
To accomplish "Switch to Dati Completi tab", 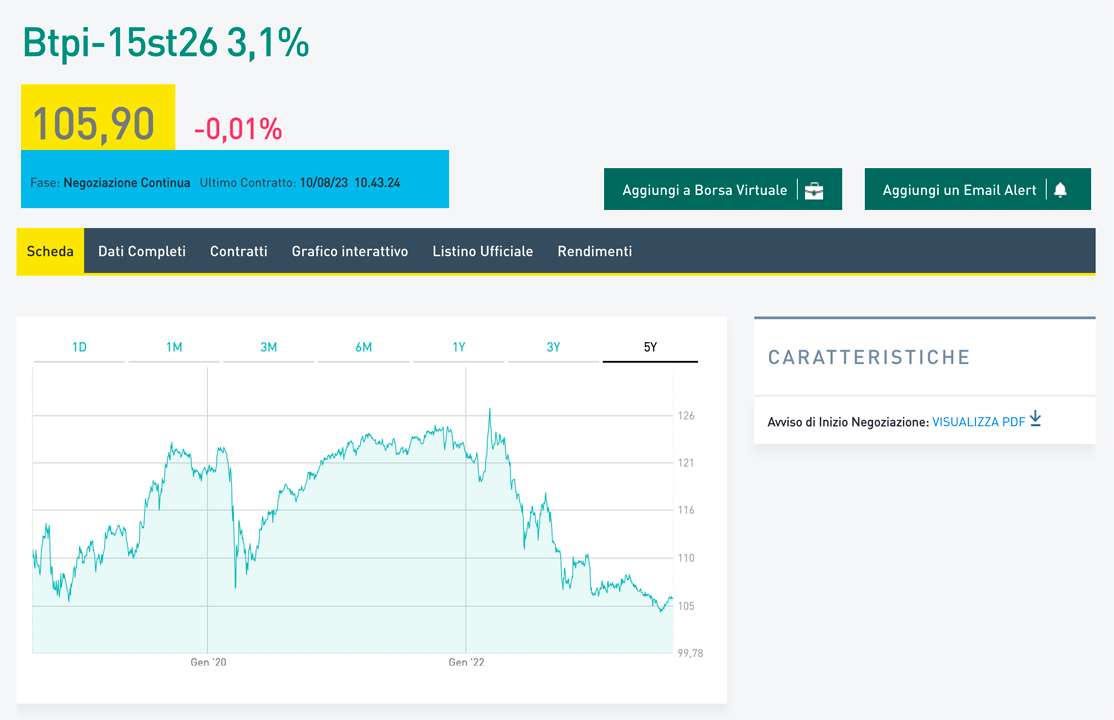I will click(x=142, y=252).
